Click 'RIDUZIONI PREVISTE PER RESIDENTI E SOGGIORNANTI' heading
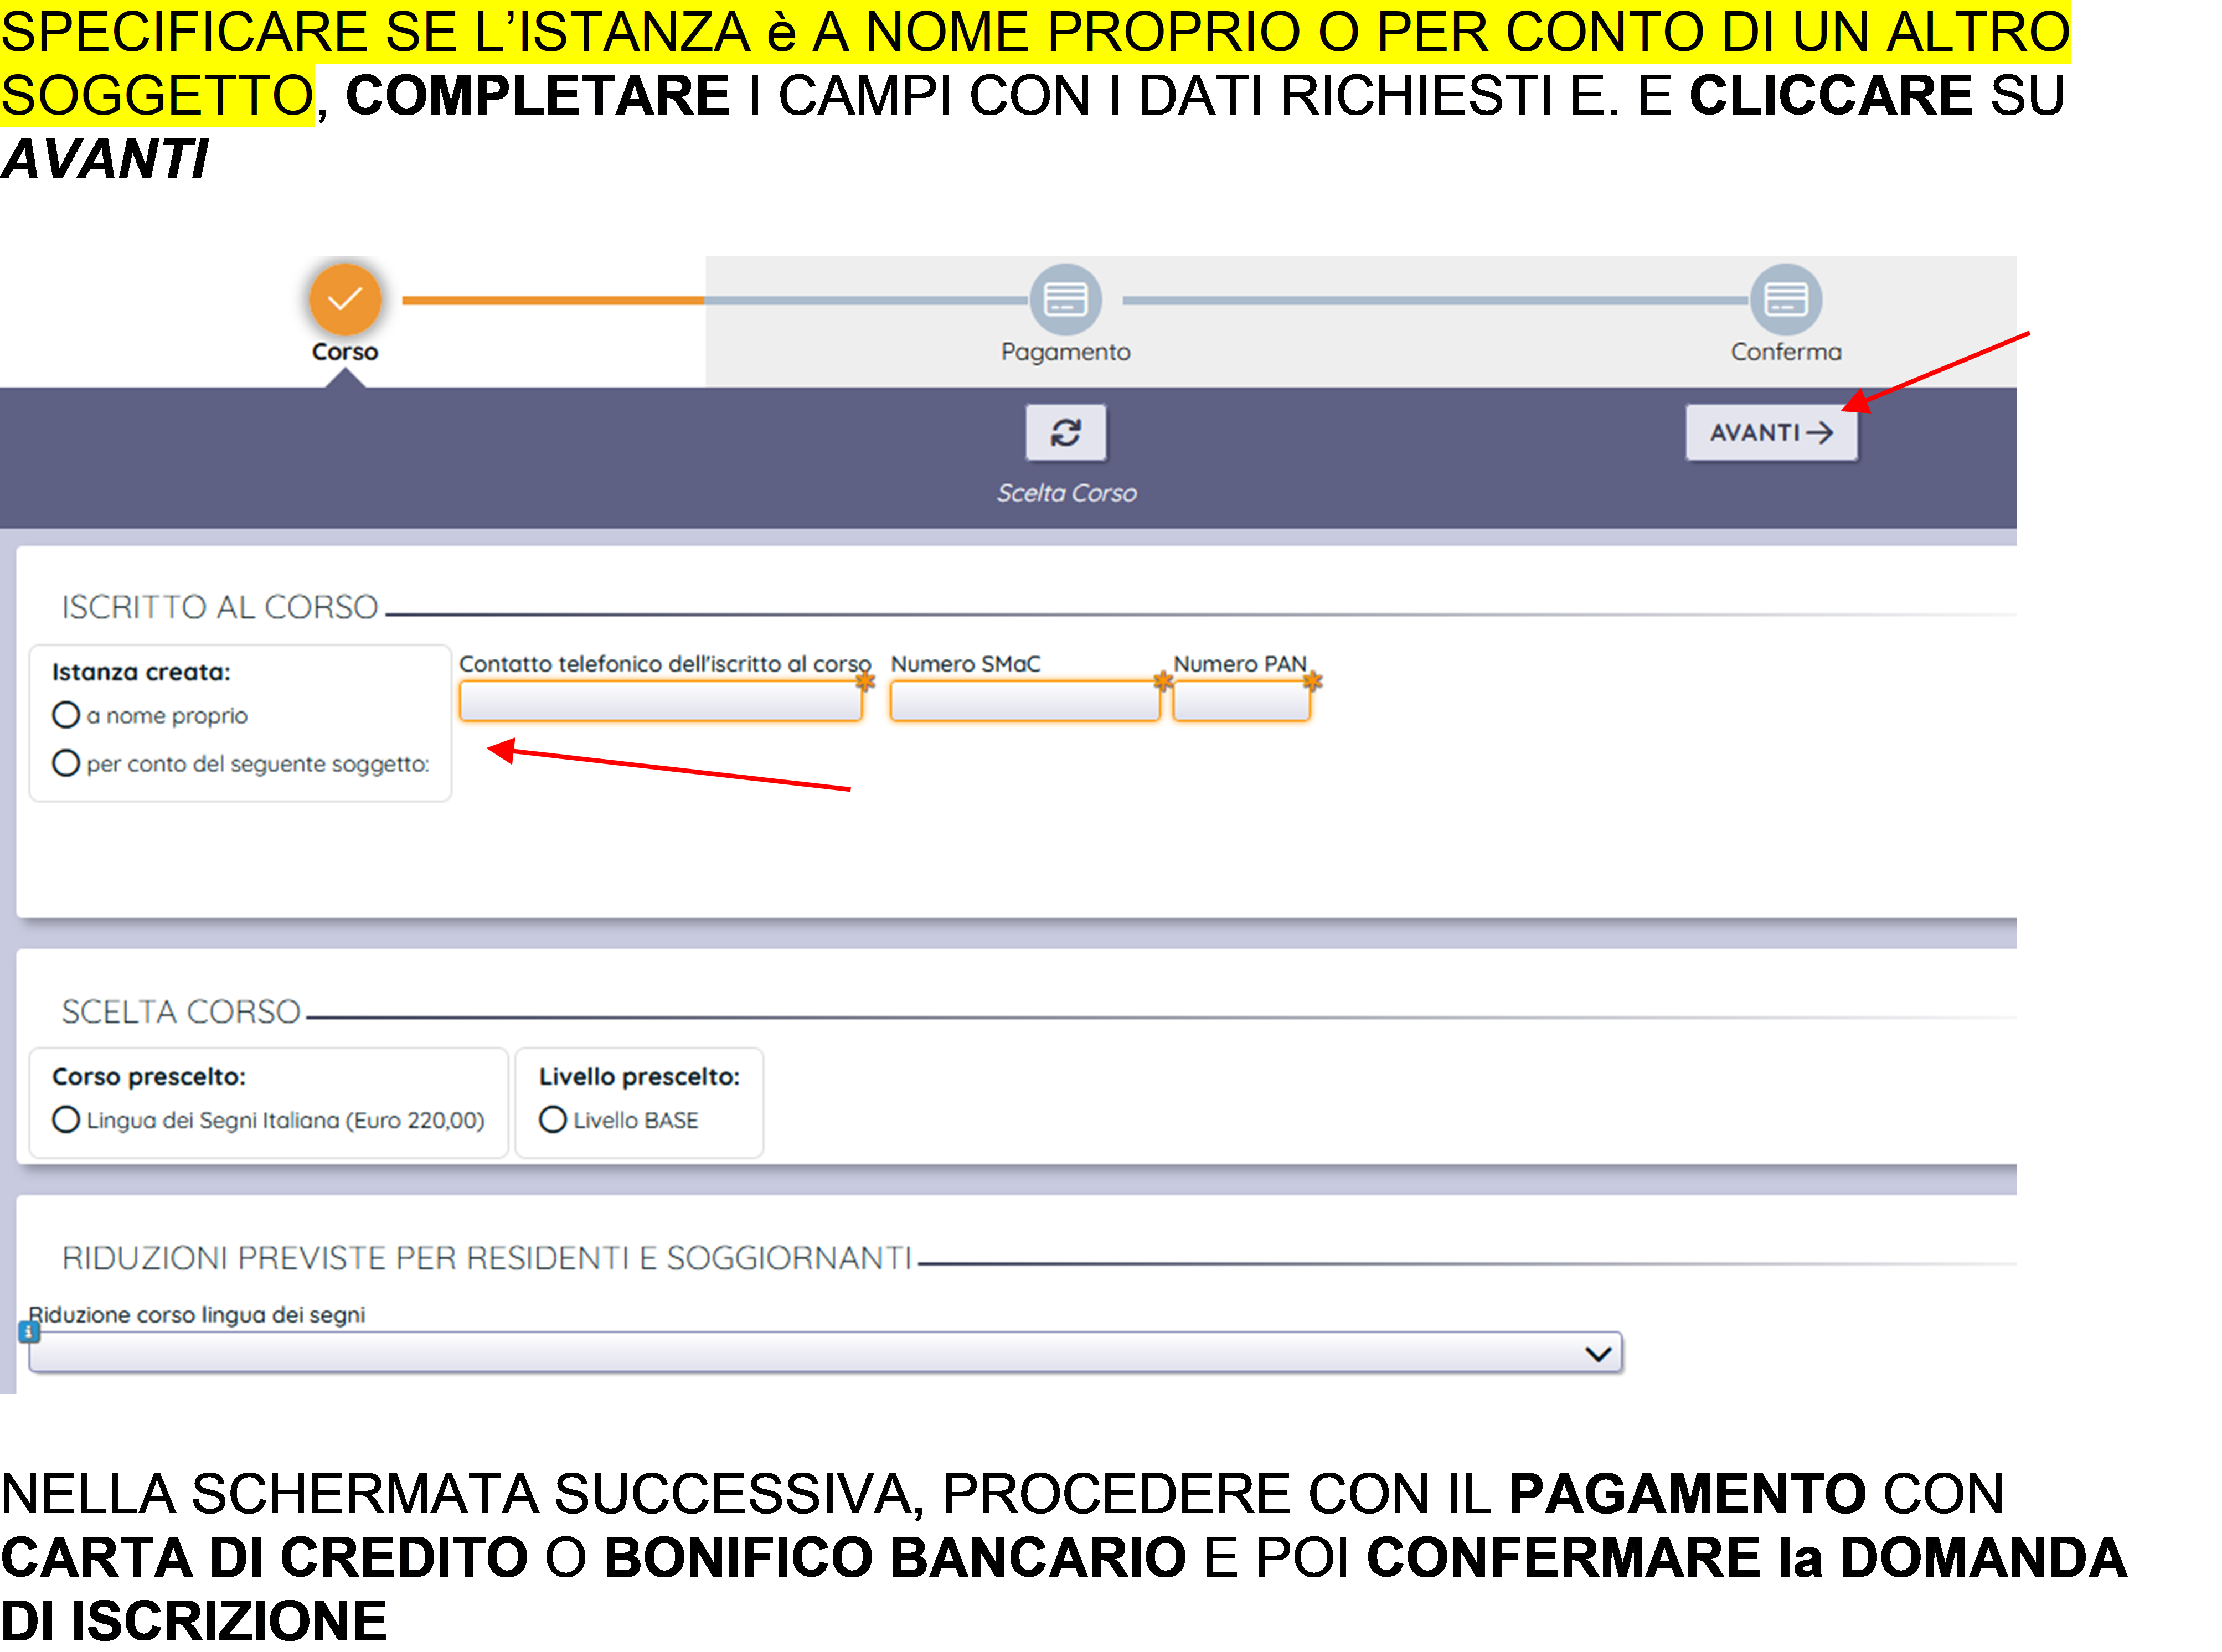The width and height of the screenshot is (2222, 1652). point(487,1258)
